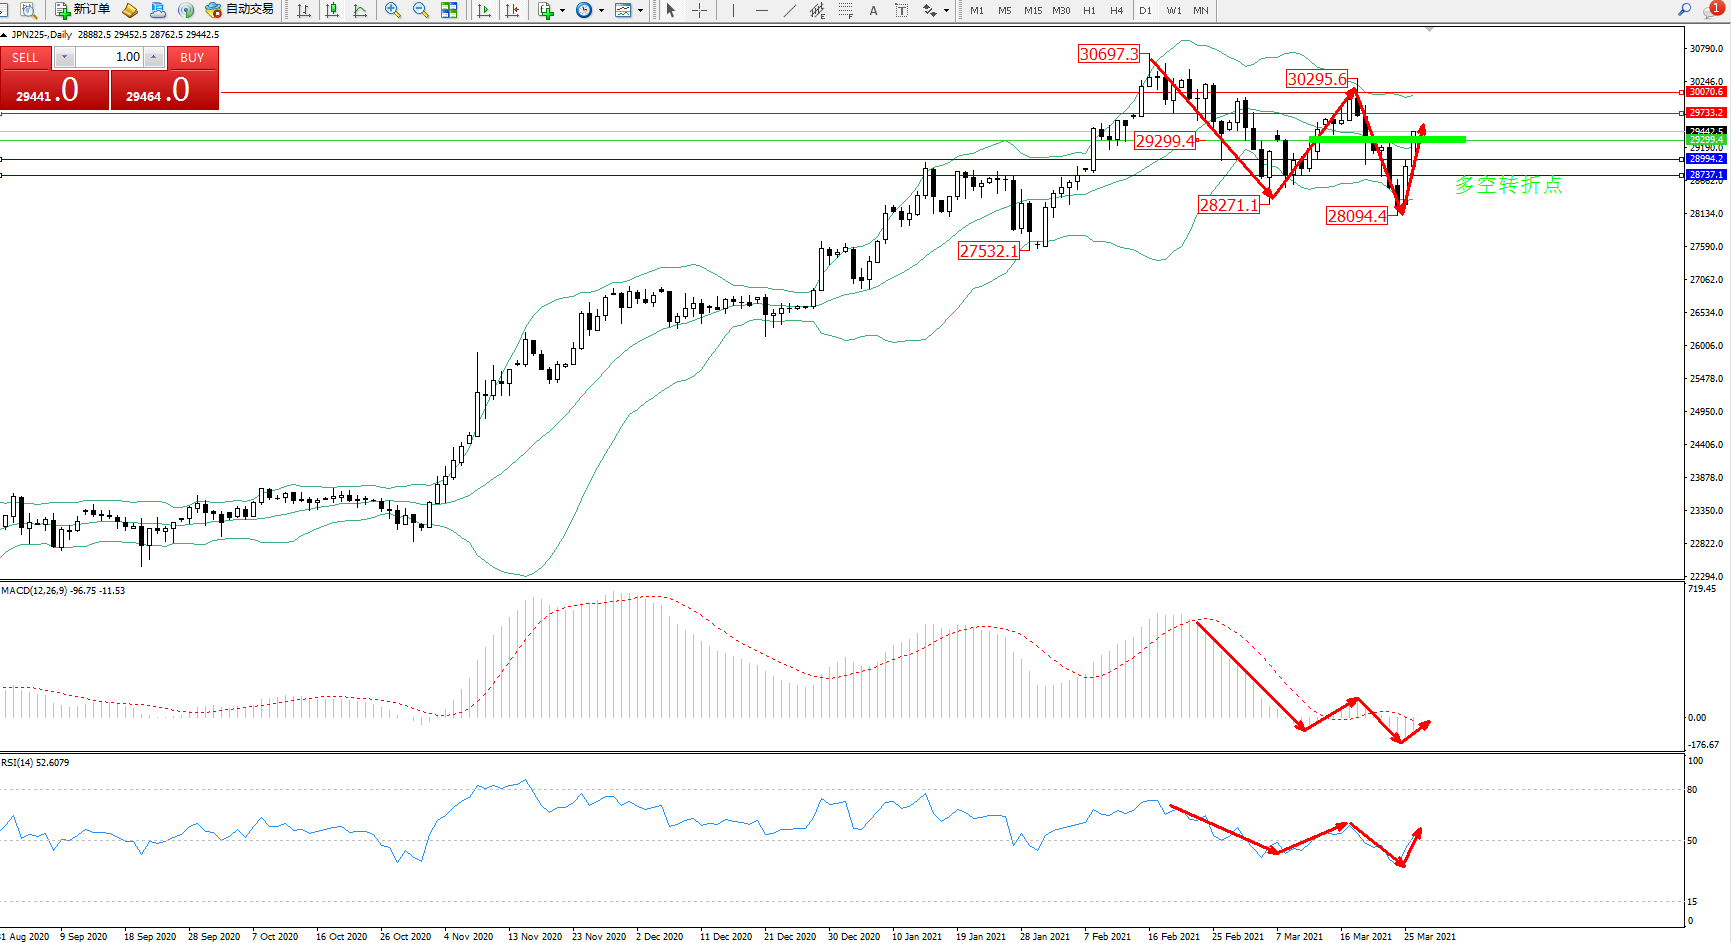
Task: Select the trendline drawing tool
Action: pyautogui.click(x=790, y=10)
